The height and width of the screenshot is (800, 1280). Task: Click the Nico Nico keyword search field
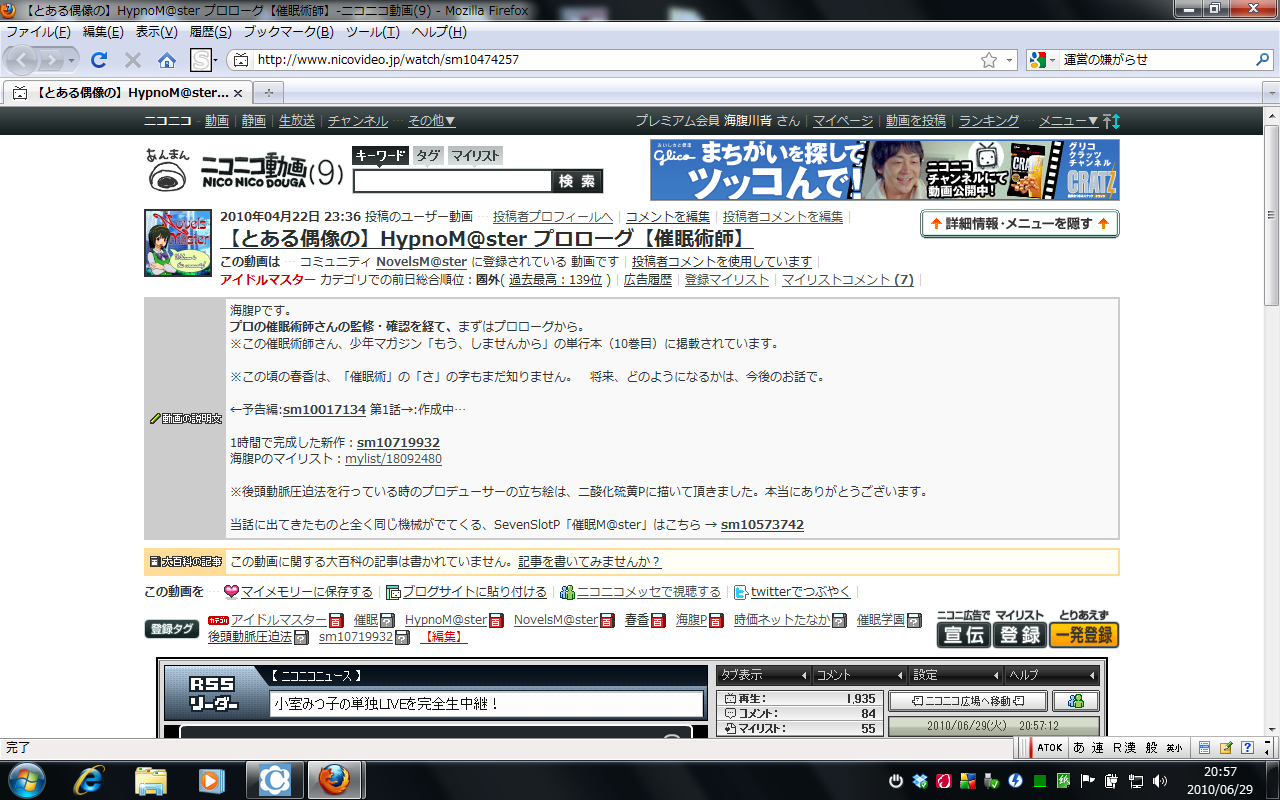tap(452, 181)
